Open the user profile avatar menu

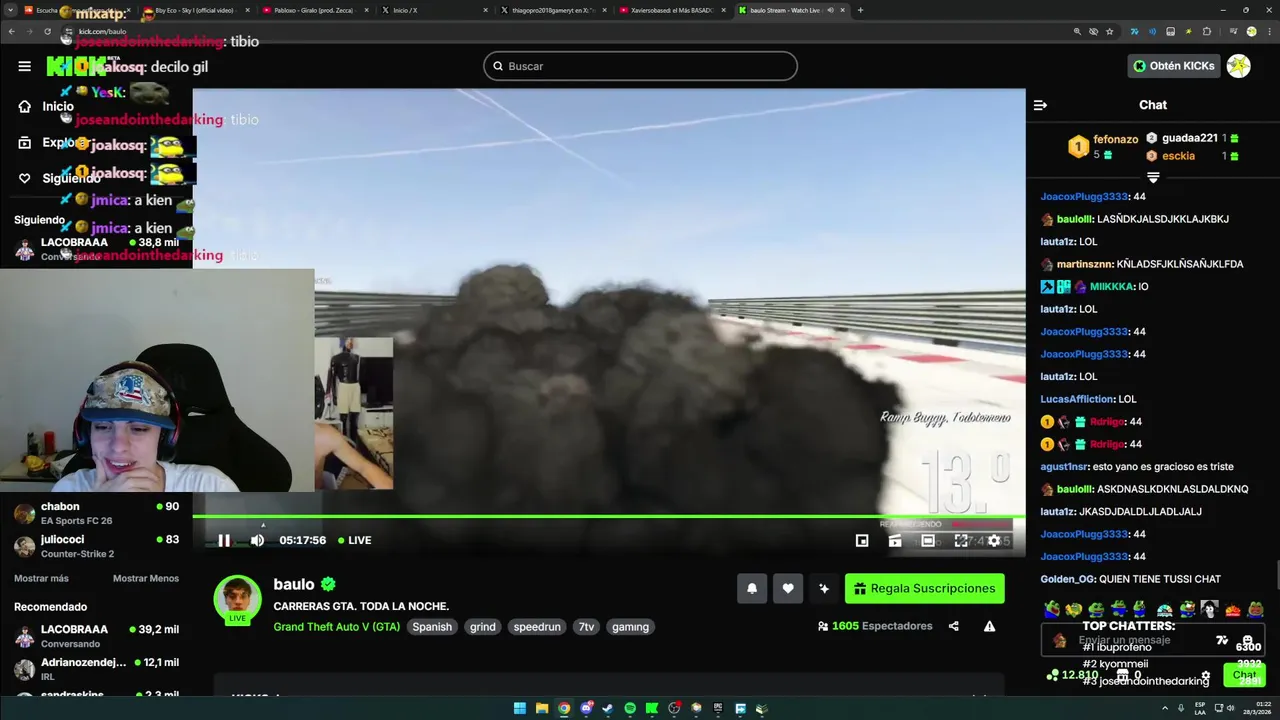tap(1239, 66)
